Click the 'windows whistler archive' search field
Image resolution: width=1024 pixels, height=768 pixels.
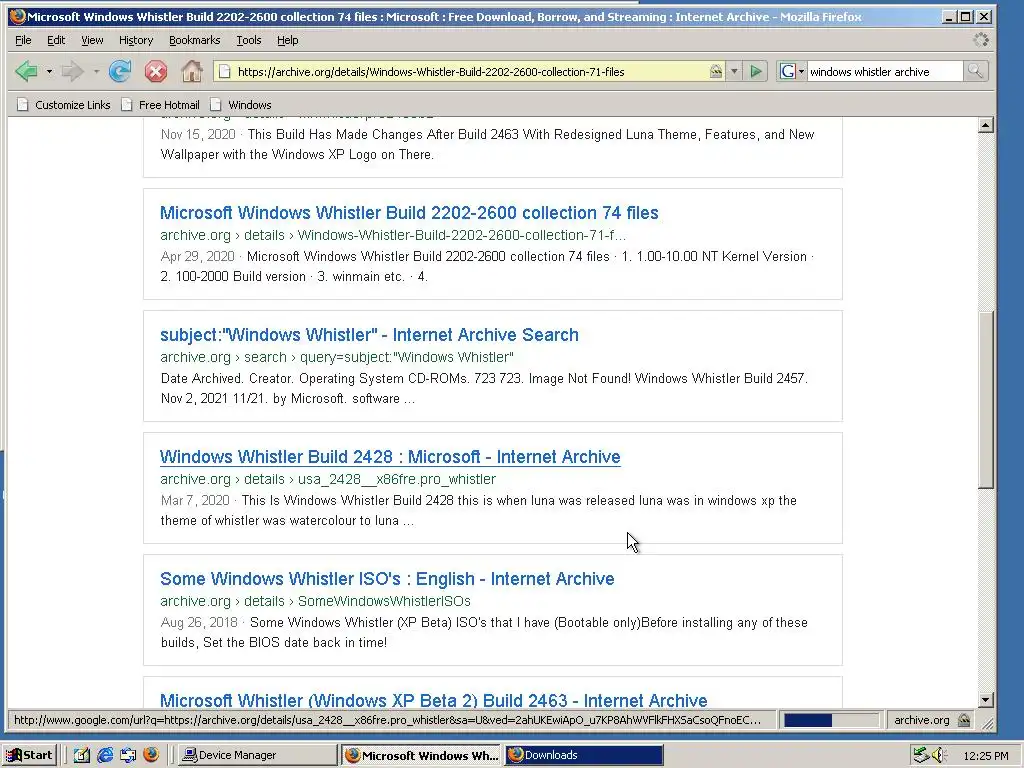coord(884,72)
